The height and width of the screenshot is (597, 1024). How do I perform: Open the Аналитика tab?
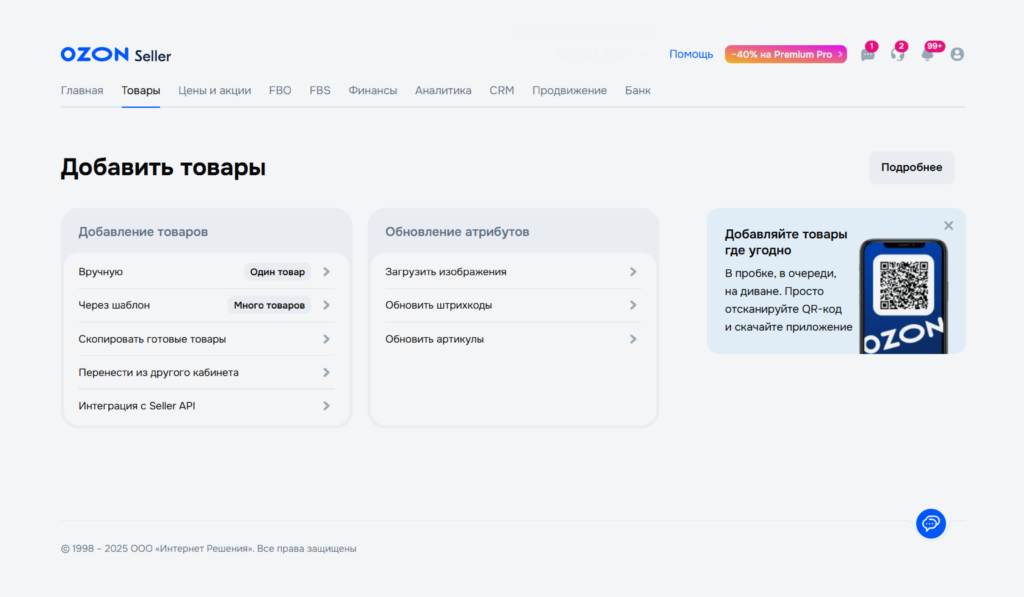[443, 90]
